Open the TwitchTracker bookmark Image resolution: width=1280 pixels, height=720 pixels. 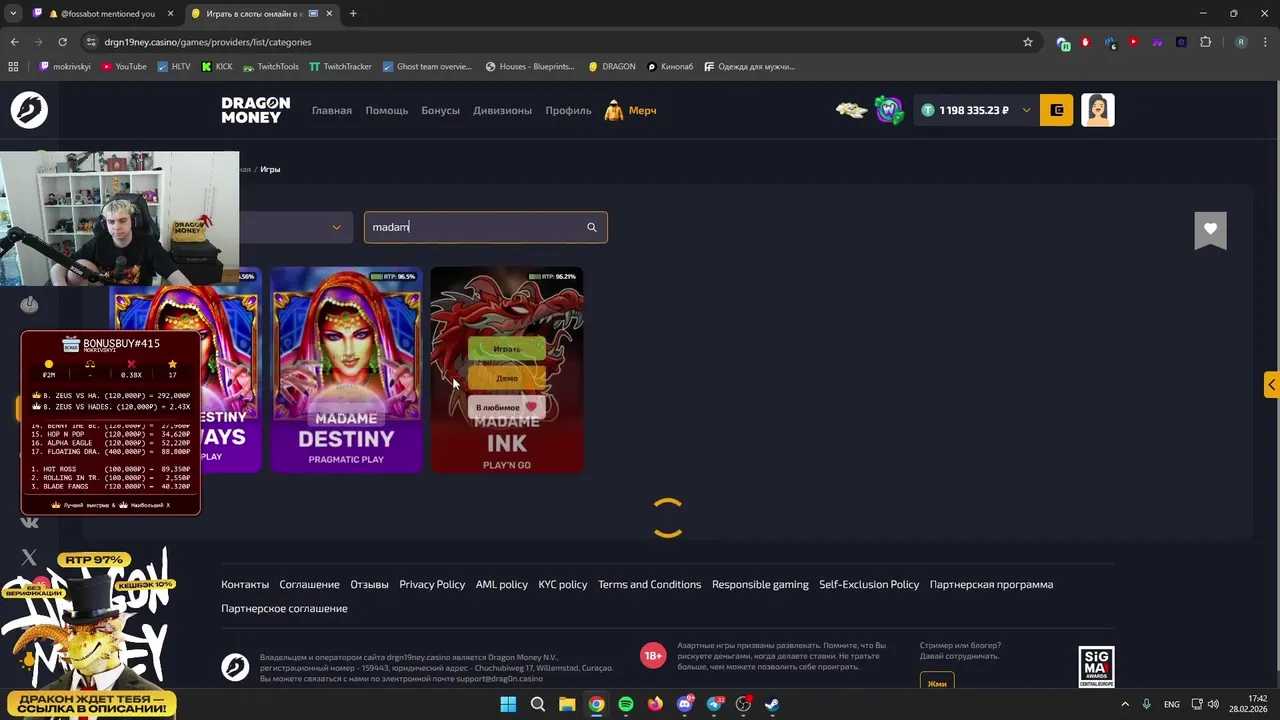340,66
